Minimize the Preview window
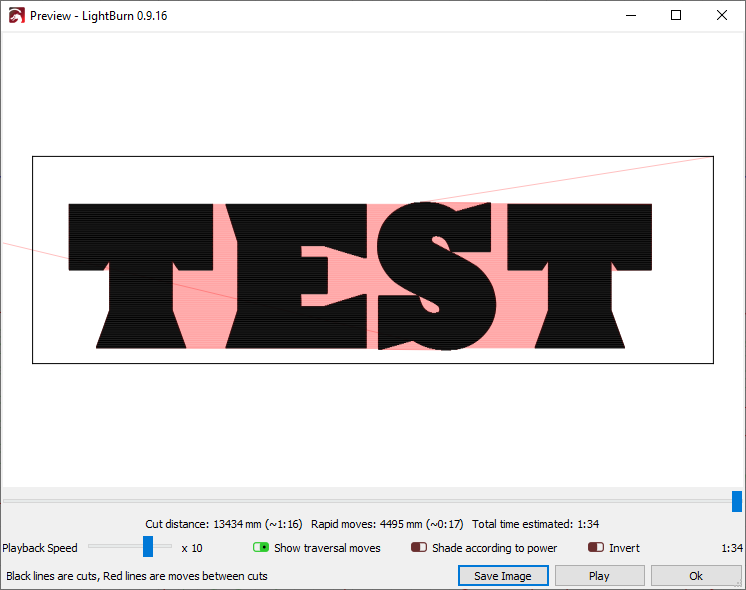The height and width of the screenshot is (590, 746). (x=631, y=16)
